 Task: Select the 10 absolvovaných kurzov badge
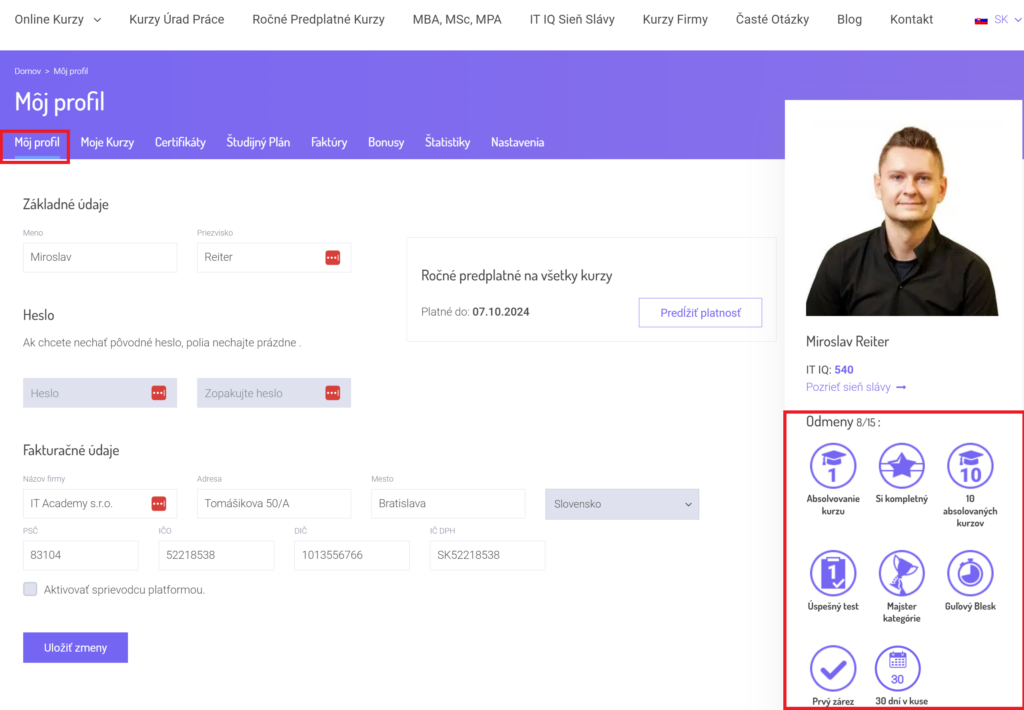969,465
